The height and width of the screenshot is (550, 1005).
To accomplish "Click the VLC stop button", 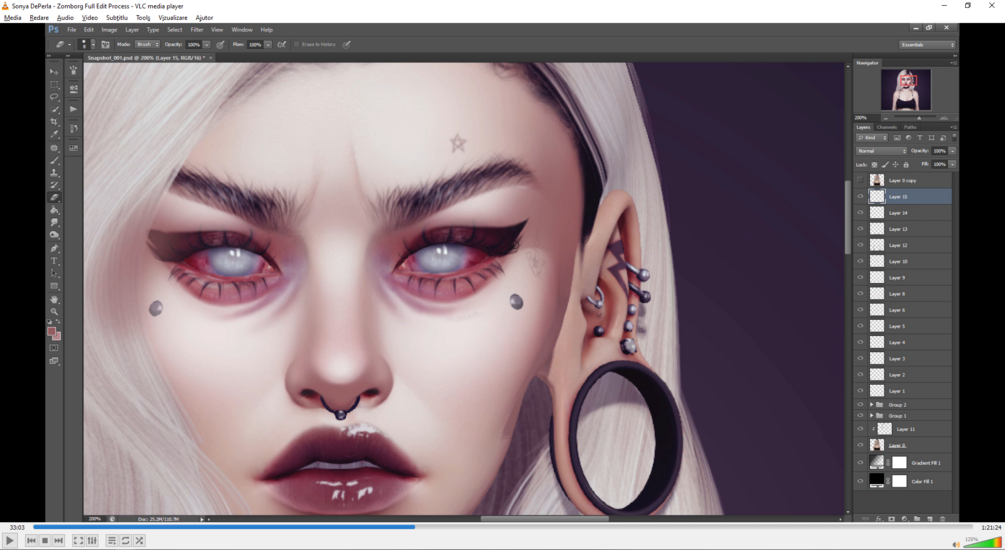I will (45, 540).
